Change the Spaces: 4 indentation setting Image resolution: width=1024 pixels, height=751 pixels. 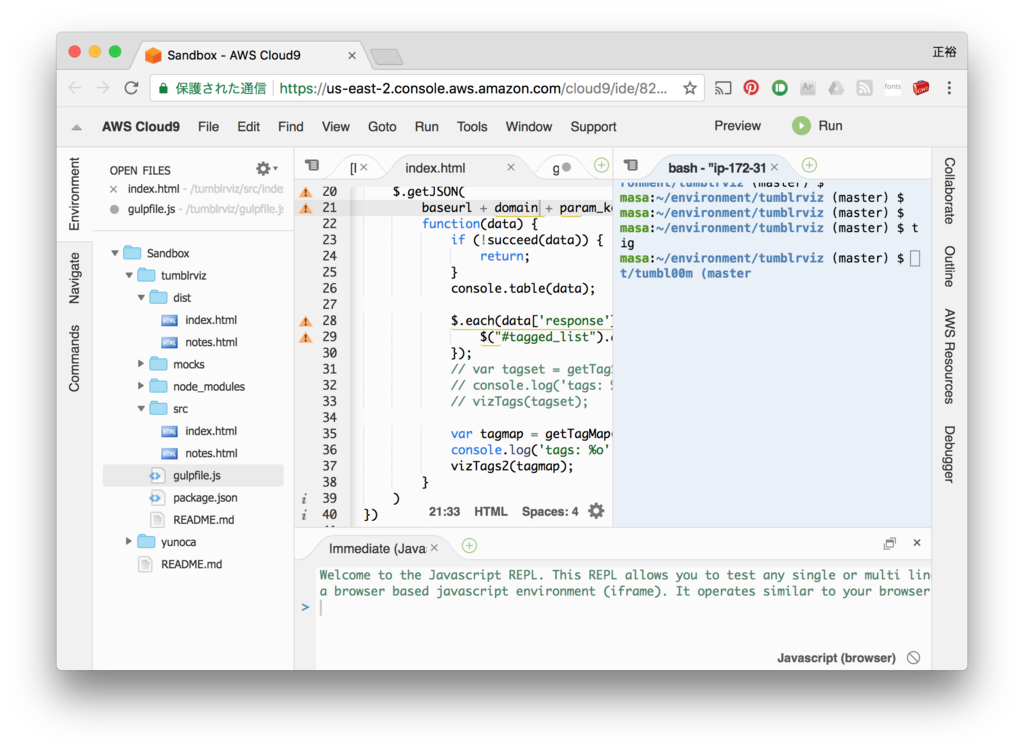pos(550,511)
